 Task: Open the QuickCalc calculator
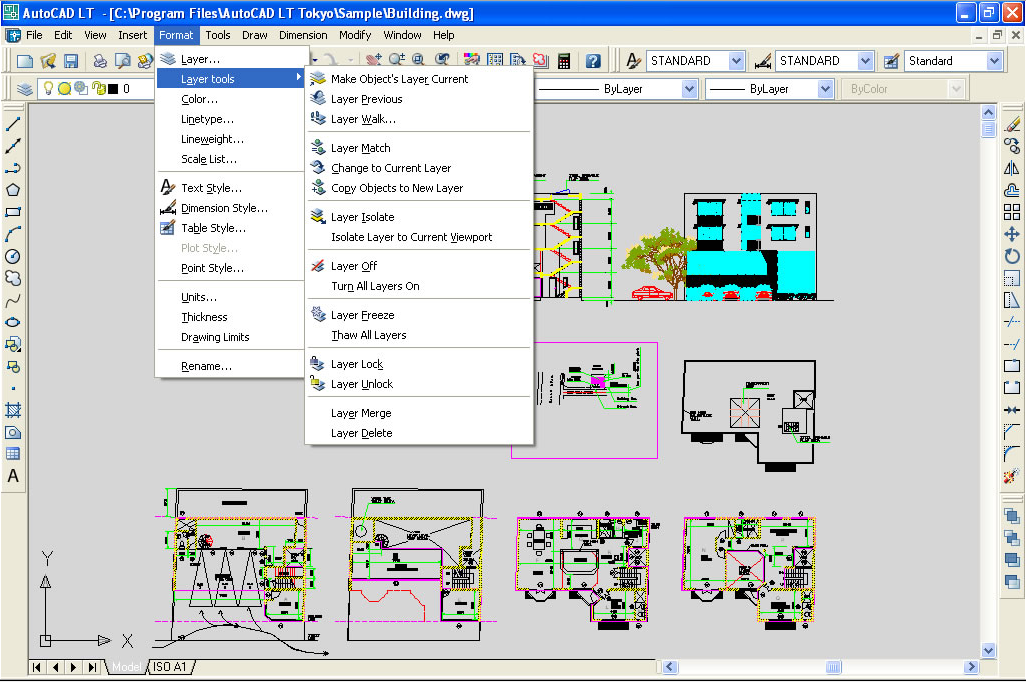(x=563, y=61)
